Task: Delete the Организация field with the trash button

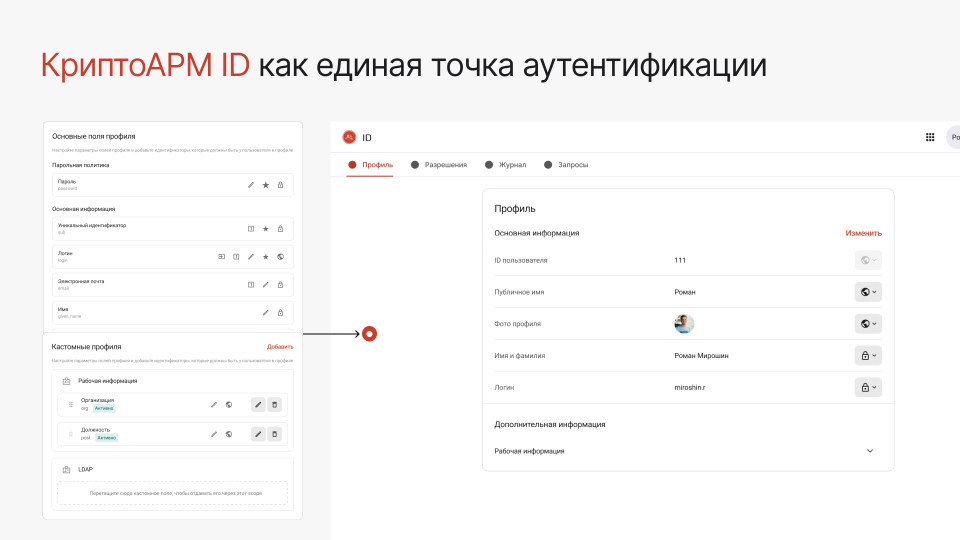Action: (x=274, y=405)
